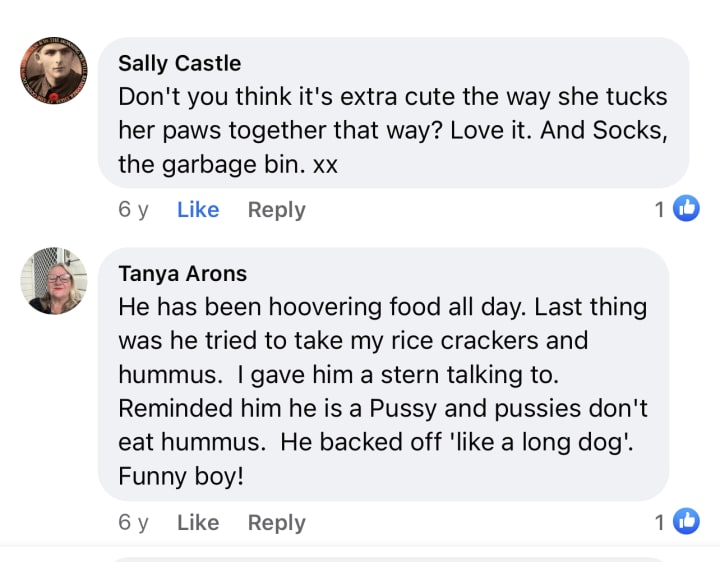
Task: View reaction count on Tanya Arons' comment
Action: [660, 521]
